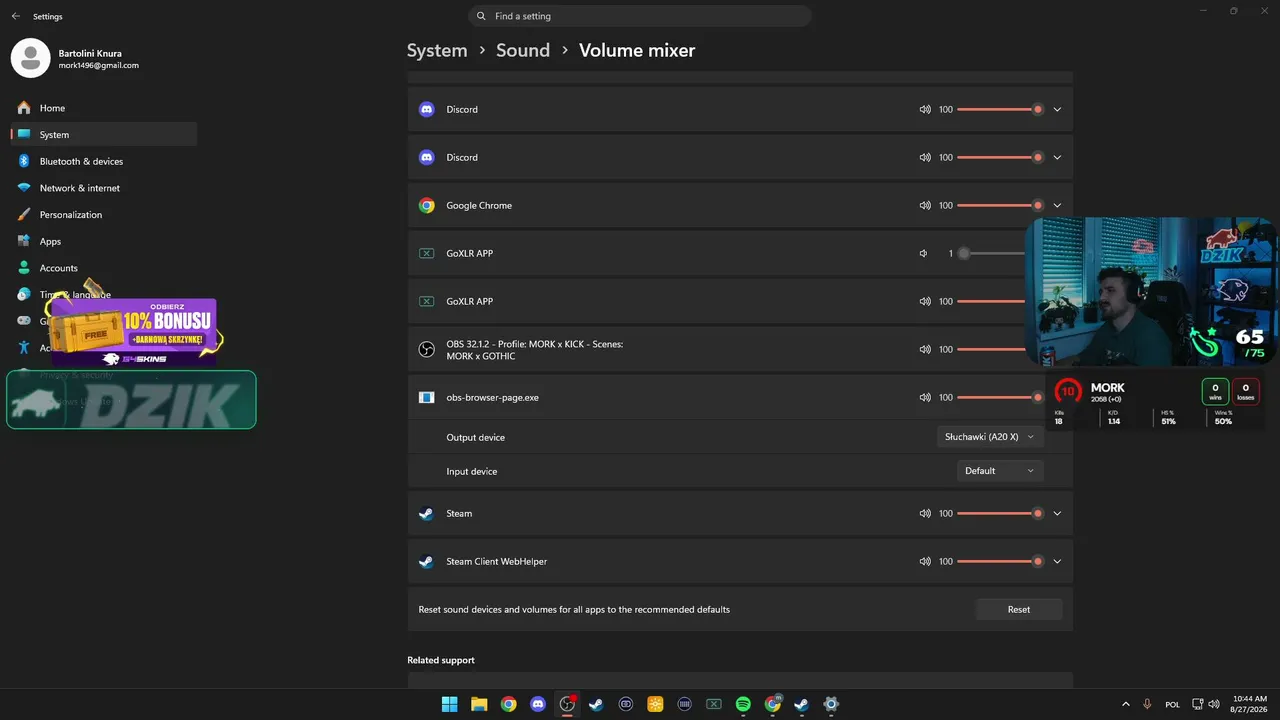
Task: Click the obs-browser-page.exe icon
Action: 427,398
